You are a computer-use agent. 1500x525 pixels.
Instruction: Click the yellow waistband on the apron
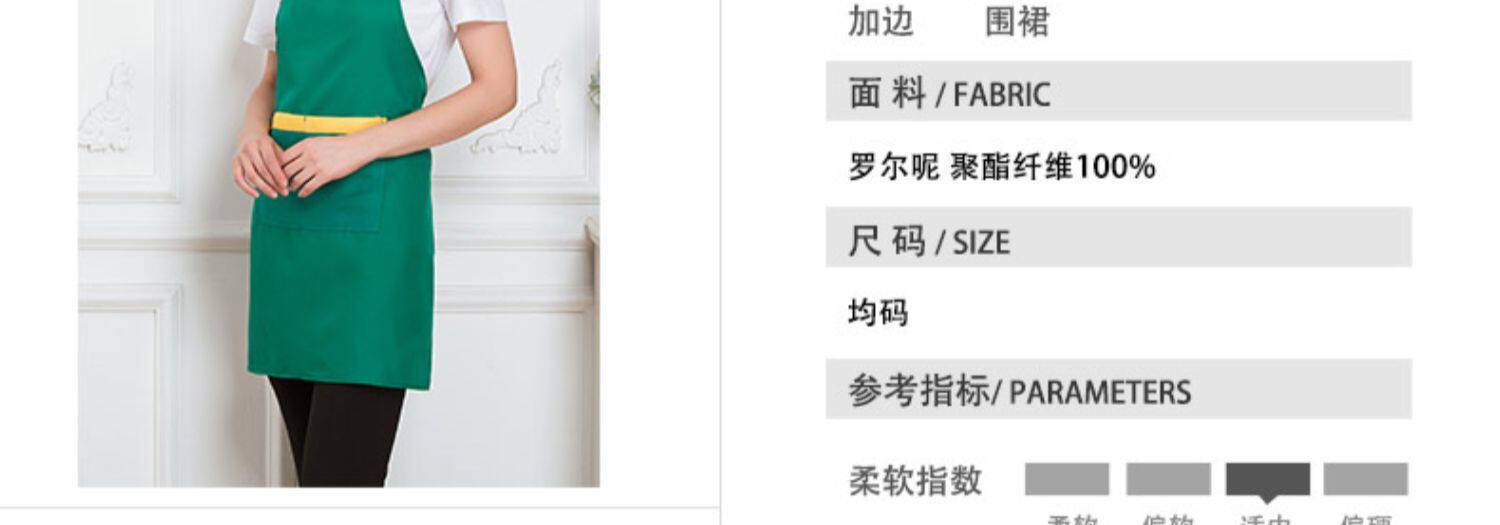tap(329, 123)
